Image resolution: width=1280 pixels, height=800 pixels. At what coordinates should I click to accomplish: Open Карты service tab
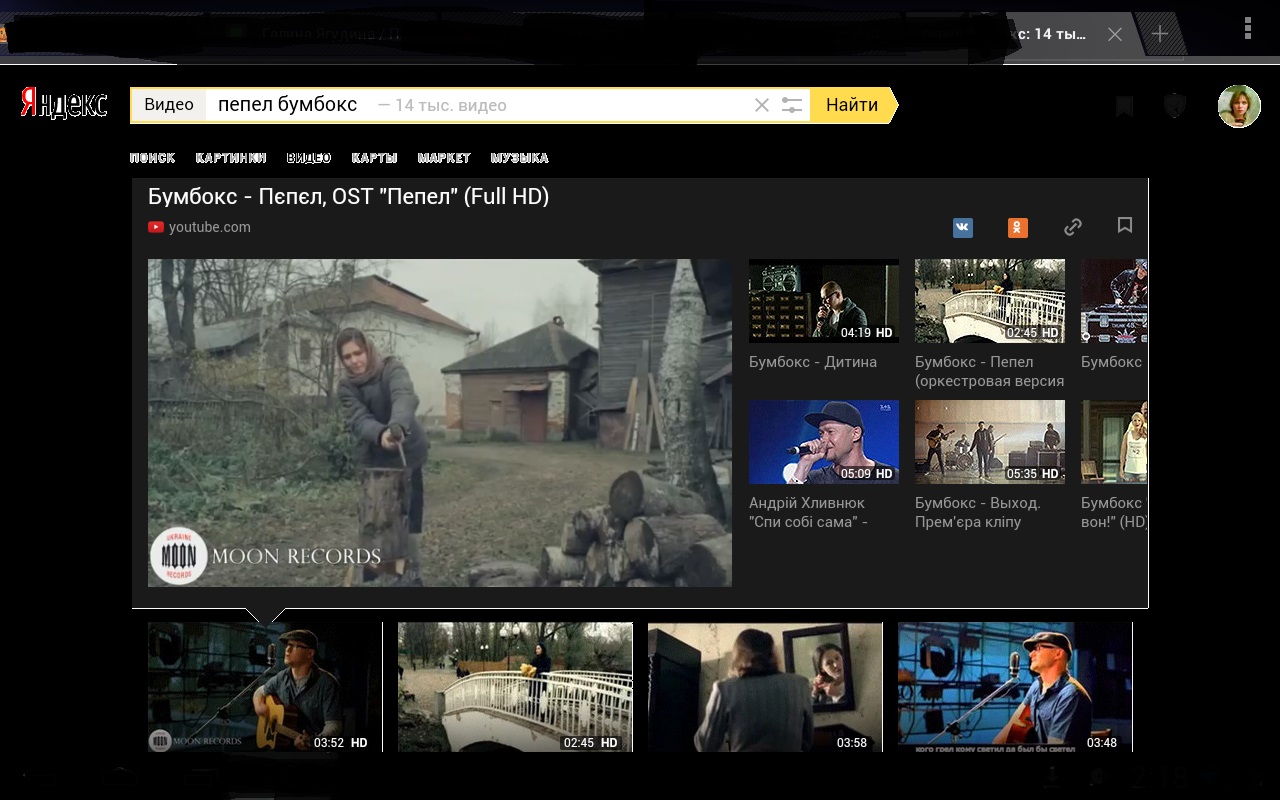[x=374, y=158]
